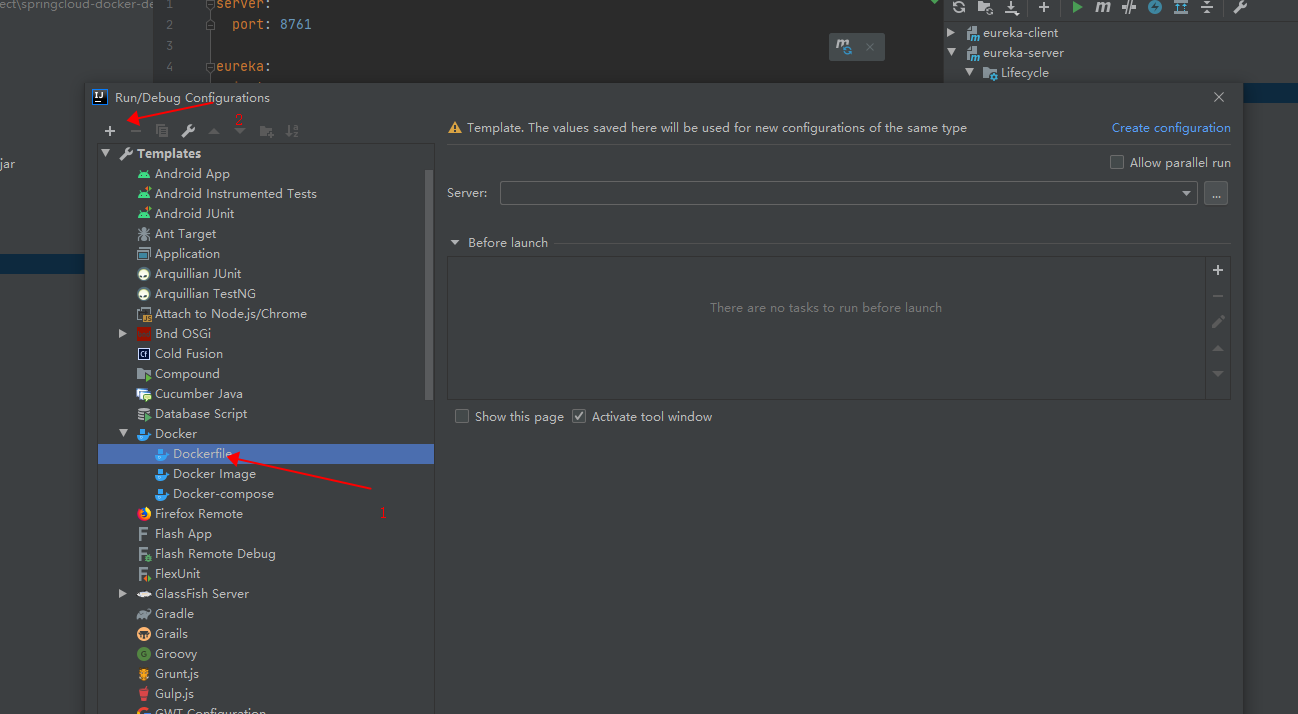The image size is (1298, 714).
Task: Select the Dockerfile template
Action: pyautogui.click(x=266, y=454)
